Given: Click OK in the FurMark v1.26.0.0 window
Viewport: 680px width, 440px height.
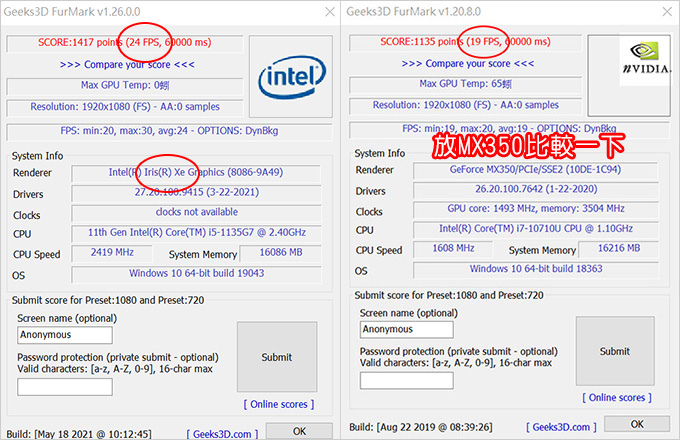Looking at the screenshot, I should (299, 431).
